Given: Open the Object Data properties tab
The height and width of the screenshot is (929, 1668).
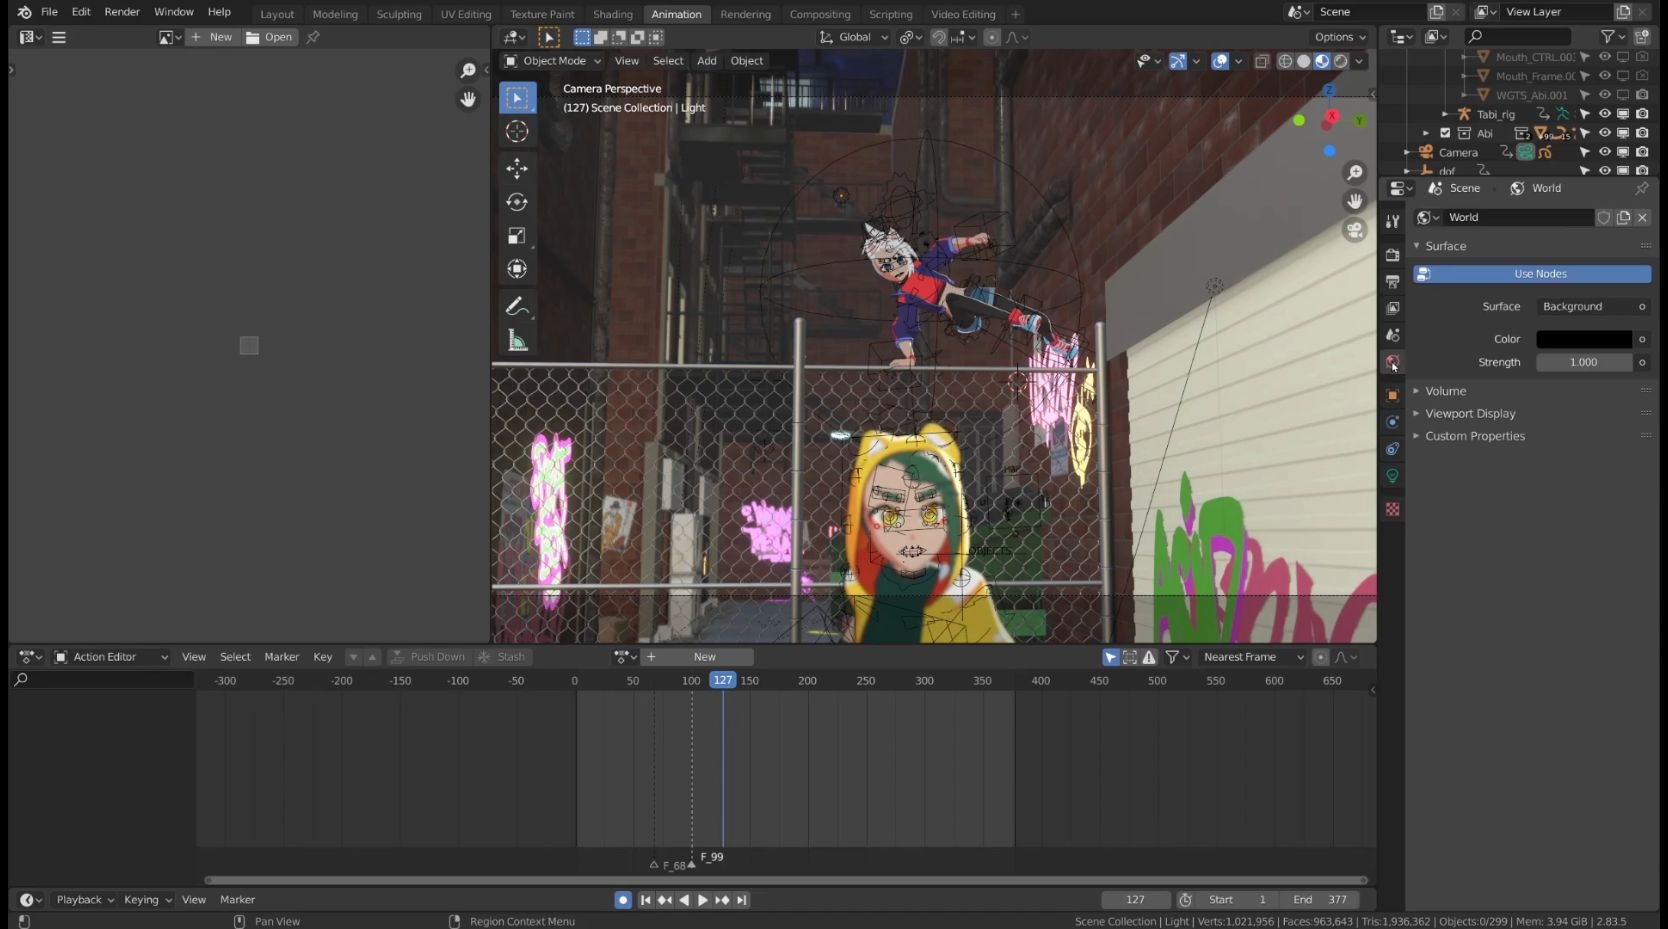Looking at the screenshot, I should [x=1392, y=476].
